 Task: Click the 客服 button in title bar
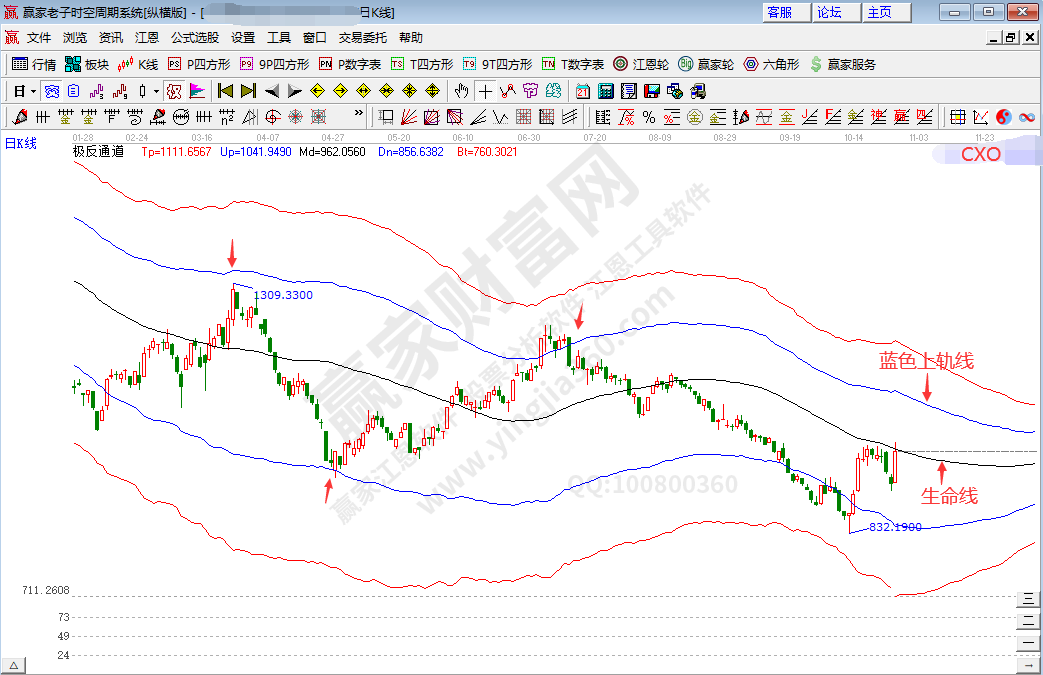click(781, 12)
